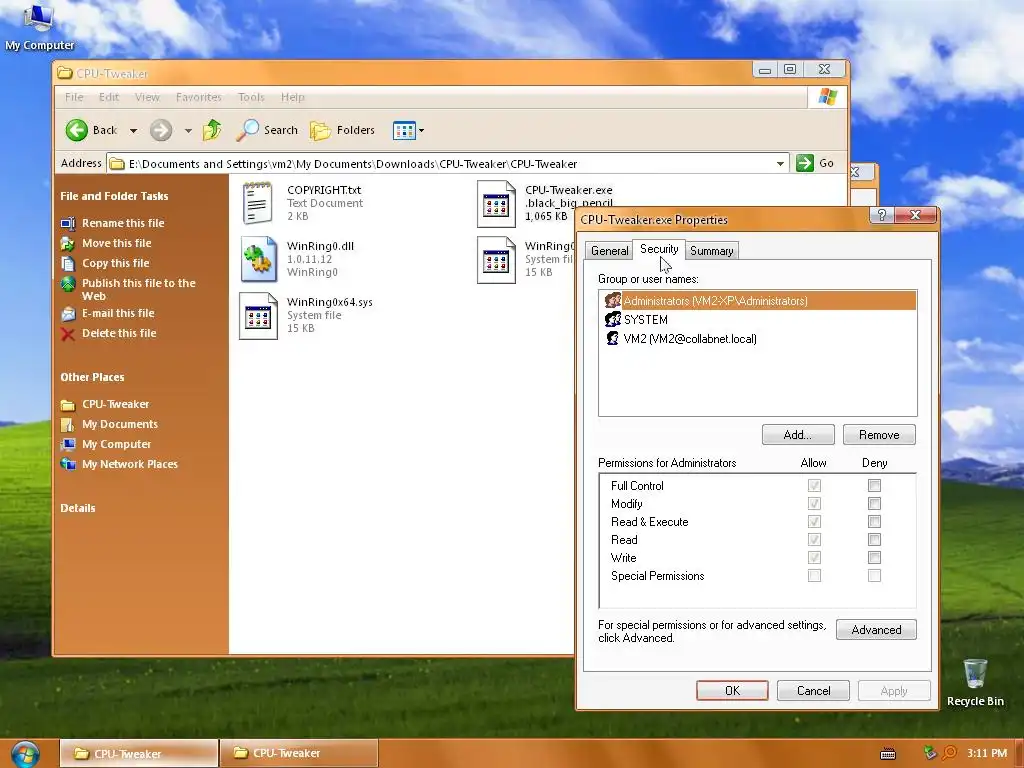Toggle Allow for Write
This screenshot has width=1024, height=768.
[x=814, y=557]
